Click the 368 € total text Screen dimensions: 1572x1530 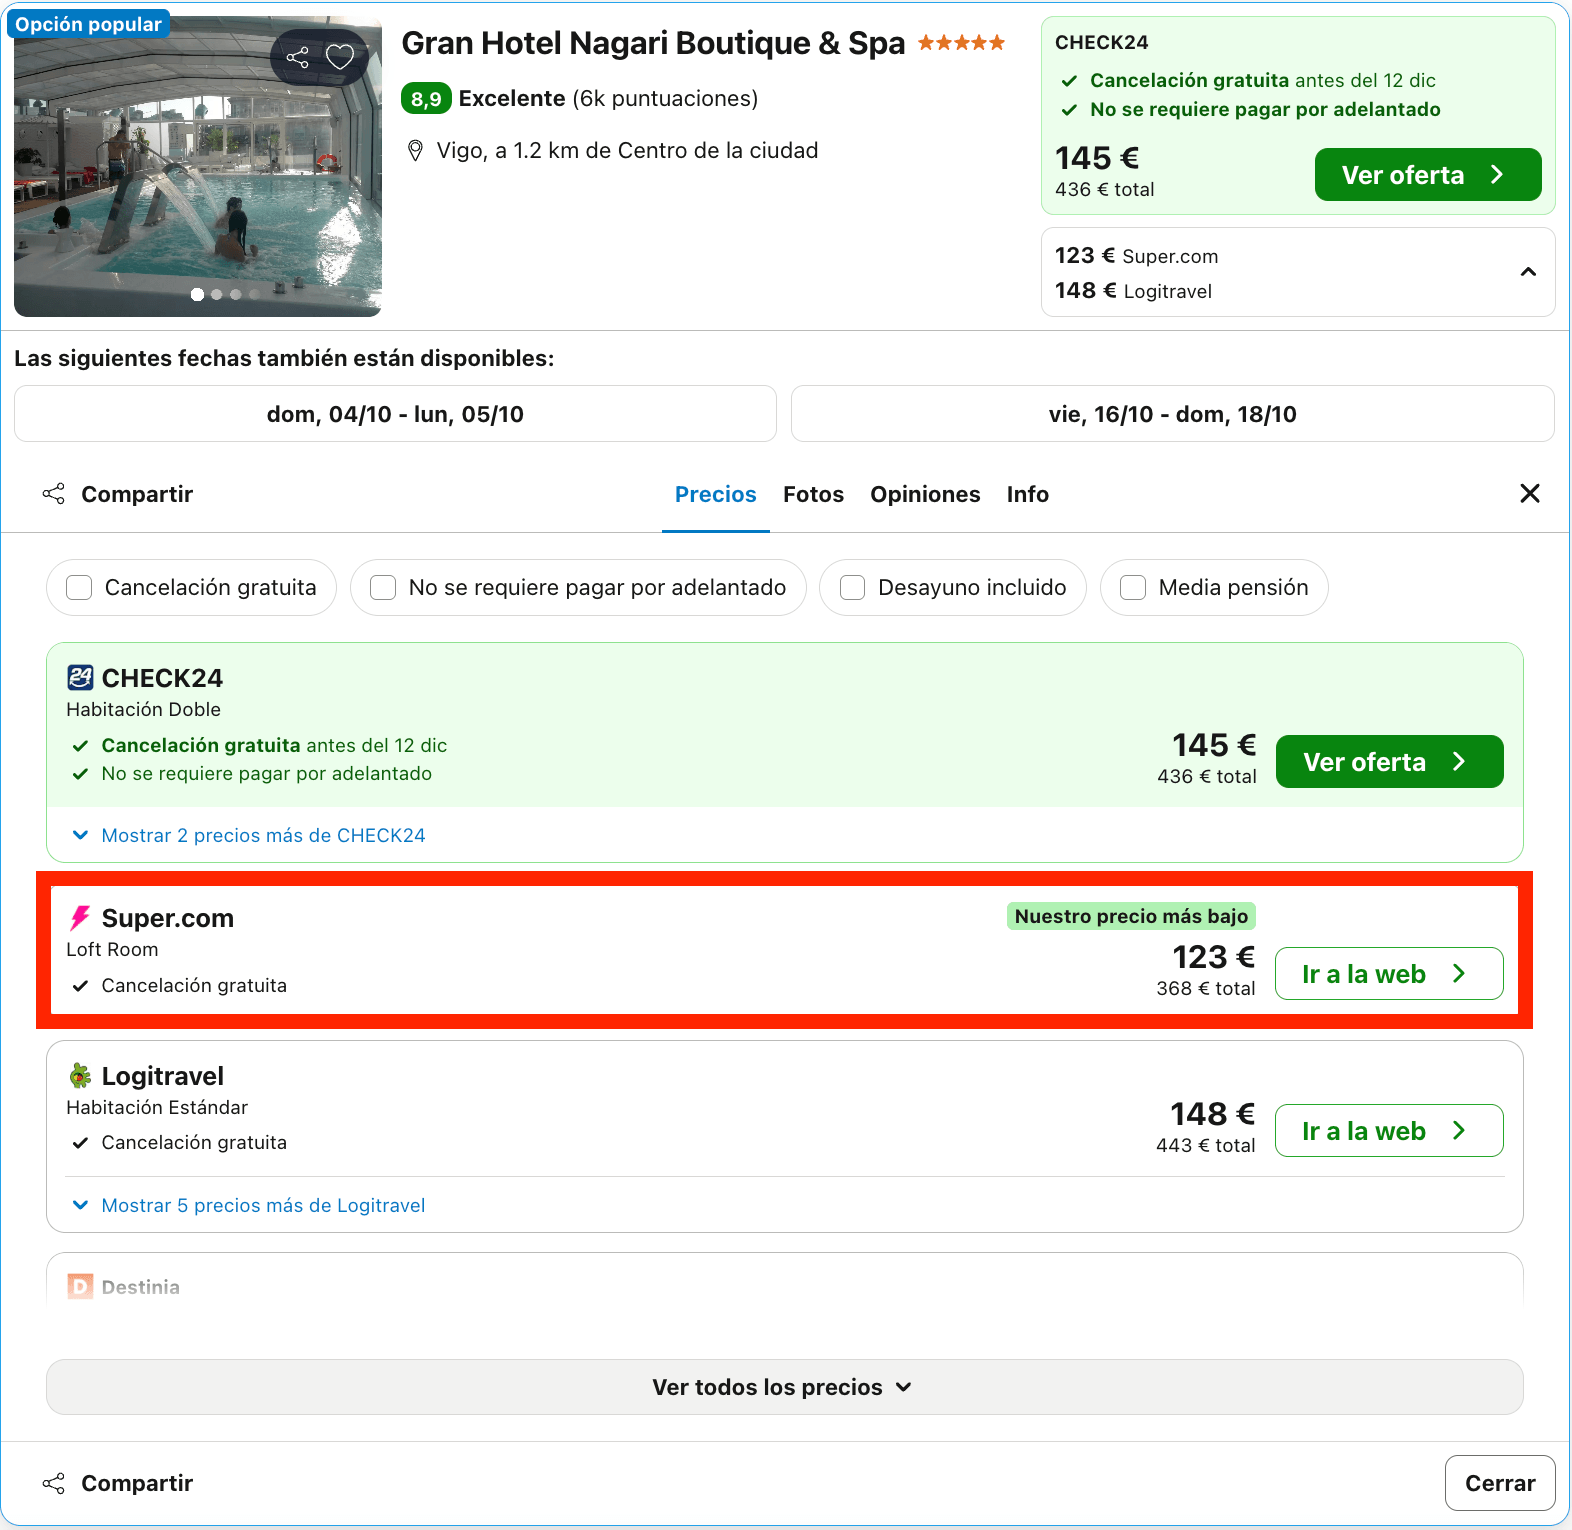point(1206,988)
